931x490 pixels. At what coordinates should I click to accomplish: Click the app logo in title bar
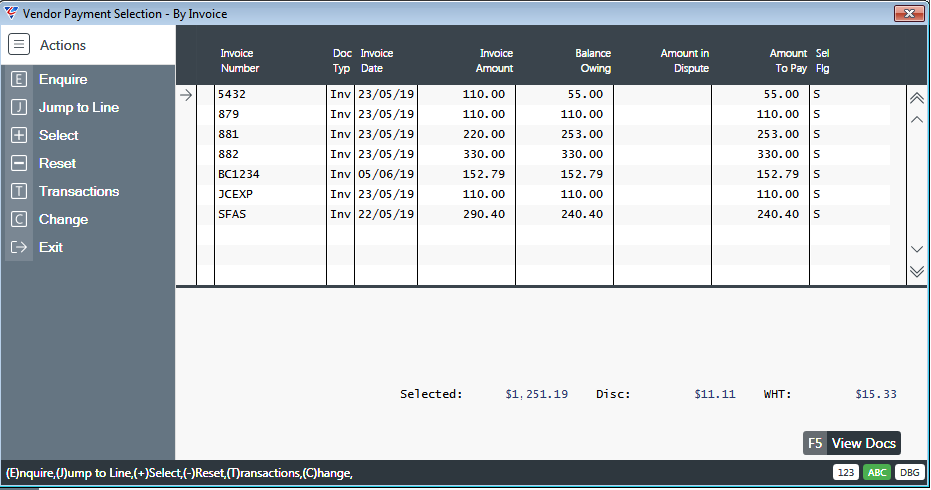[11, 13]
